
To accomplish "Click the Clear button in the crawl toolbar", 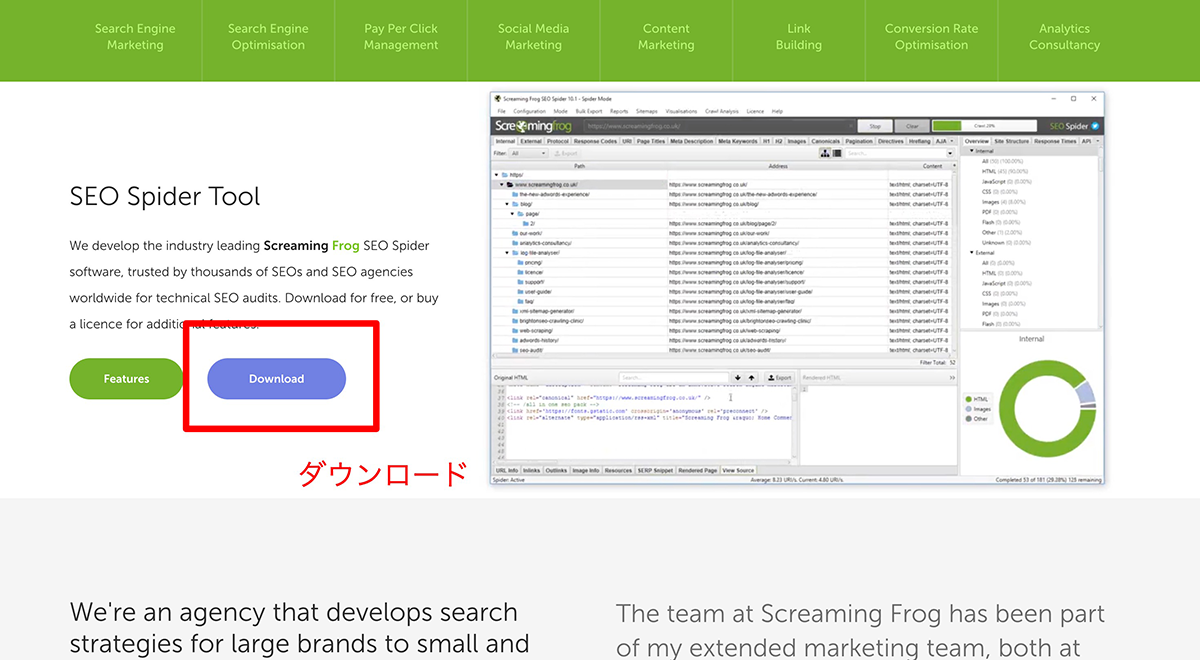I will (911, 127).
